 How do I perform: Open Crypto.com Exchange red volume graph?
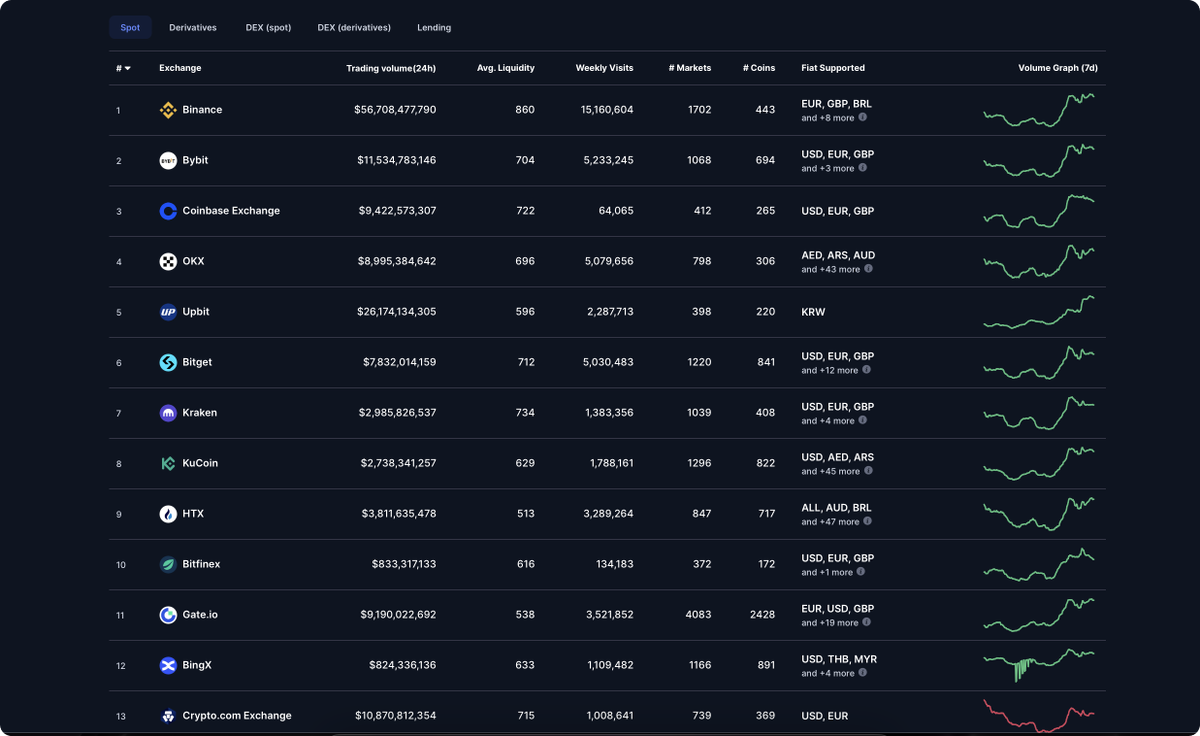pos(1039,716)
